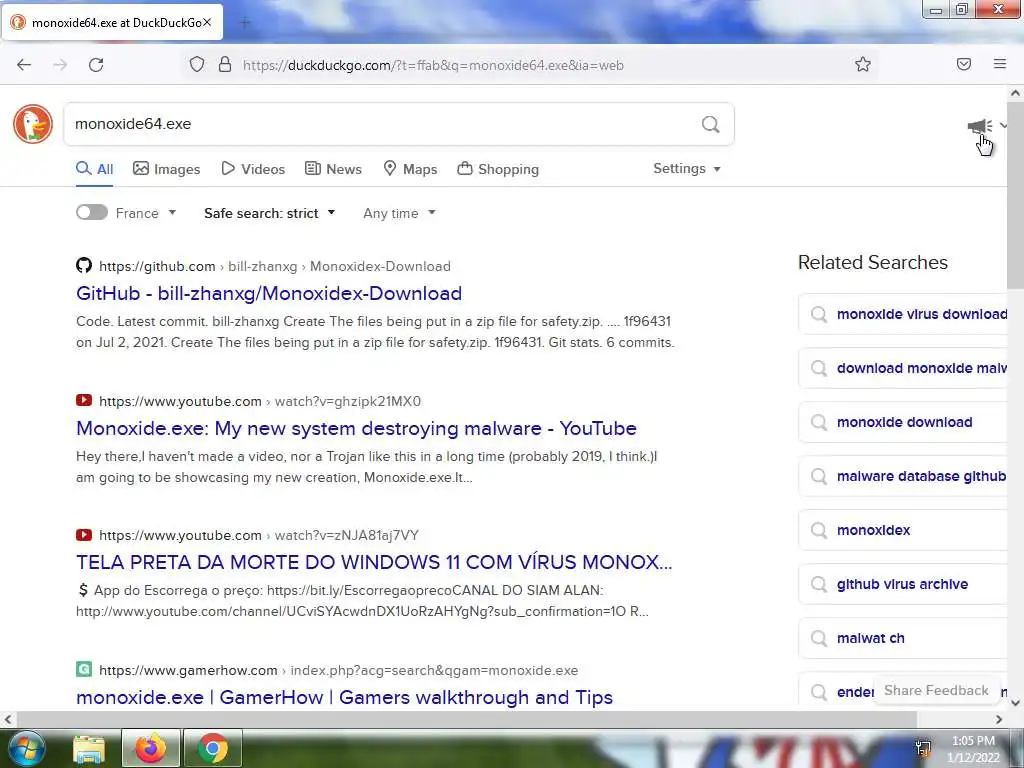Switch to the Maps tab

tap(410, 169)
